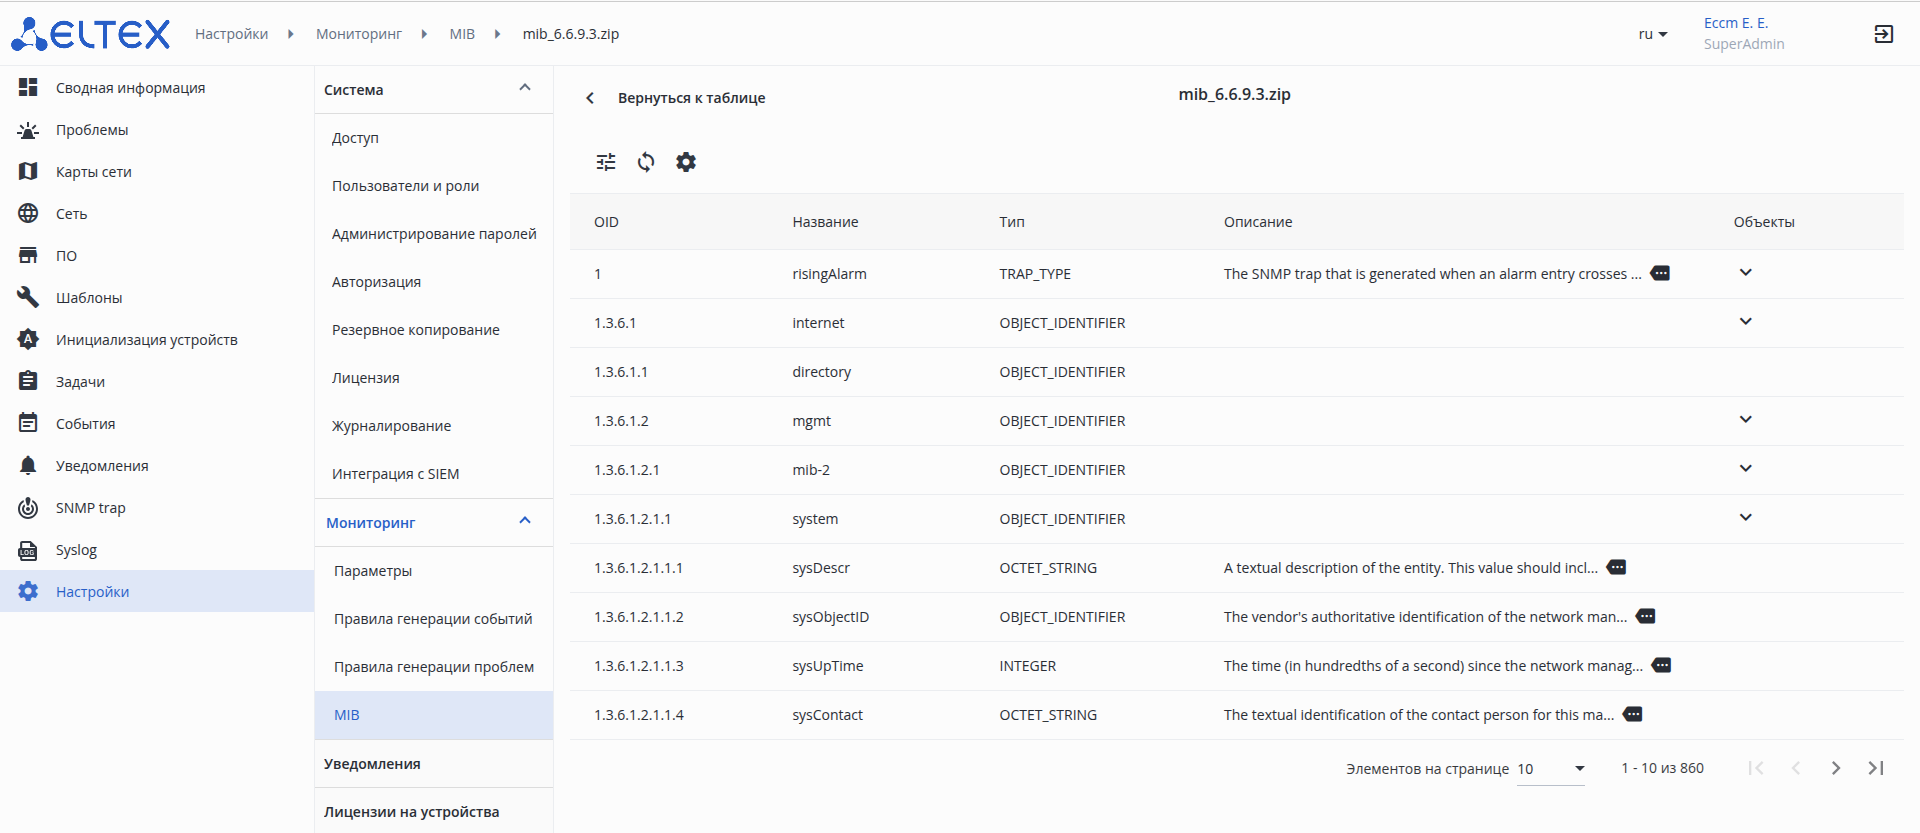Open SNMP trap section in sidebar
The image size is (1920, 833).
tap(90, 508)
